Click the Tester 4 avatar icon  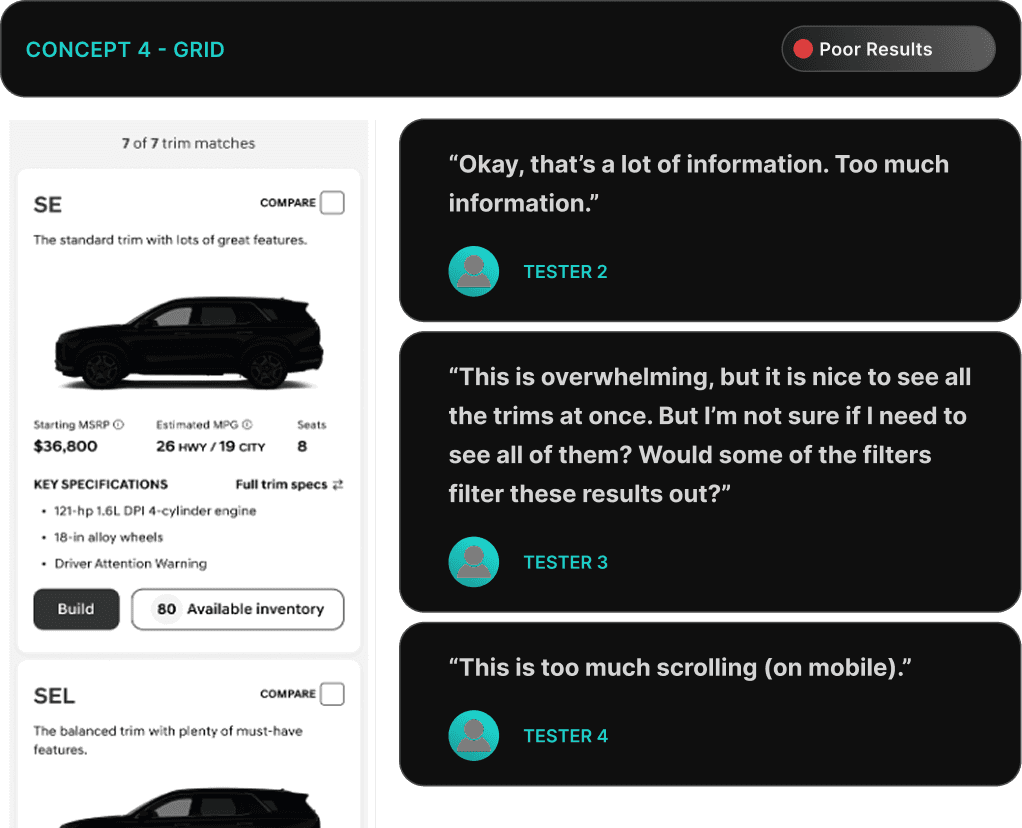tap(474, 735)
